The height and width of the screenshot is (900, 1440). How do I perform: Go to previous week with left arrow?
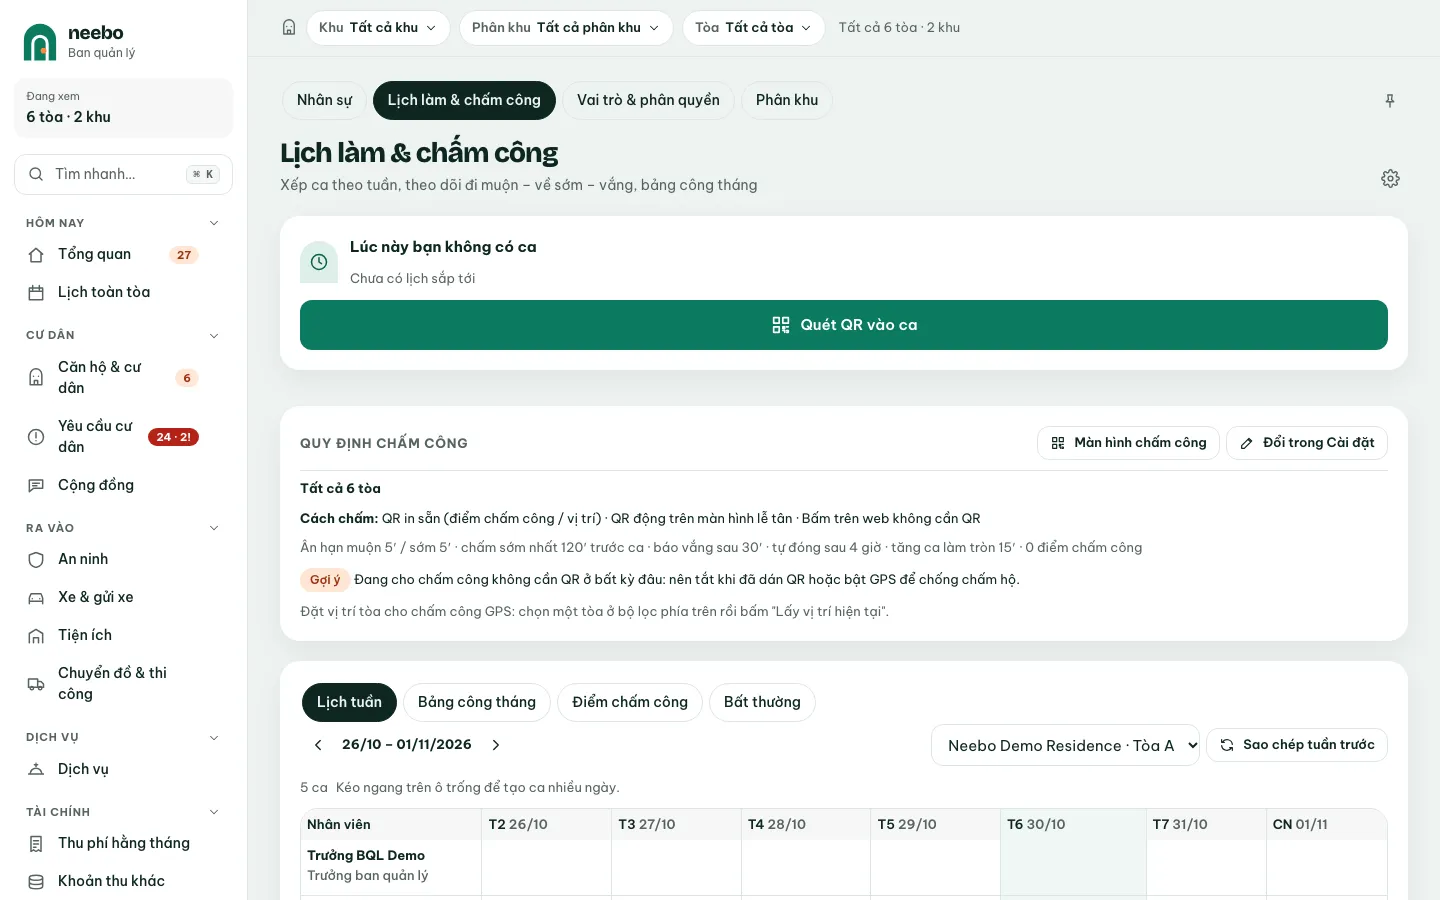pyautogui.click(x=318, y=745)
